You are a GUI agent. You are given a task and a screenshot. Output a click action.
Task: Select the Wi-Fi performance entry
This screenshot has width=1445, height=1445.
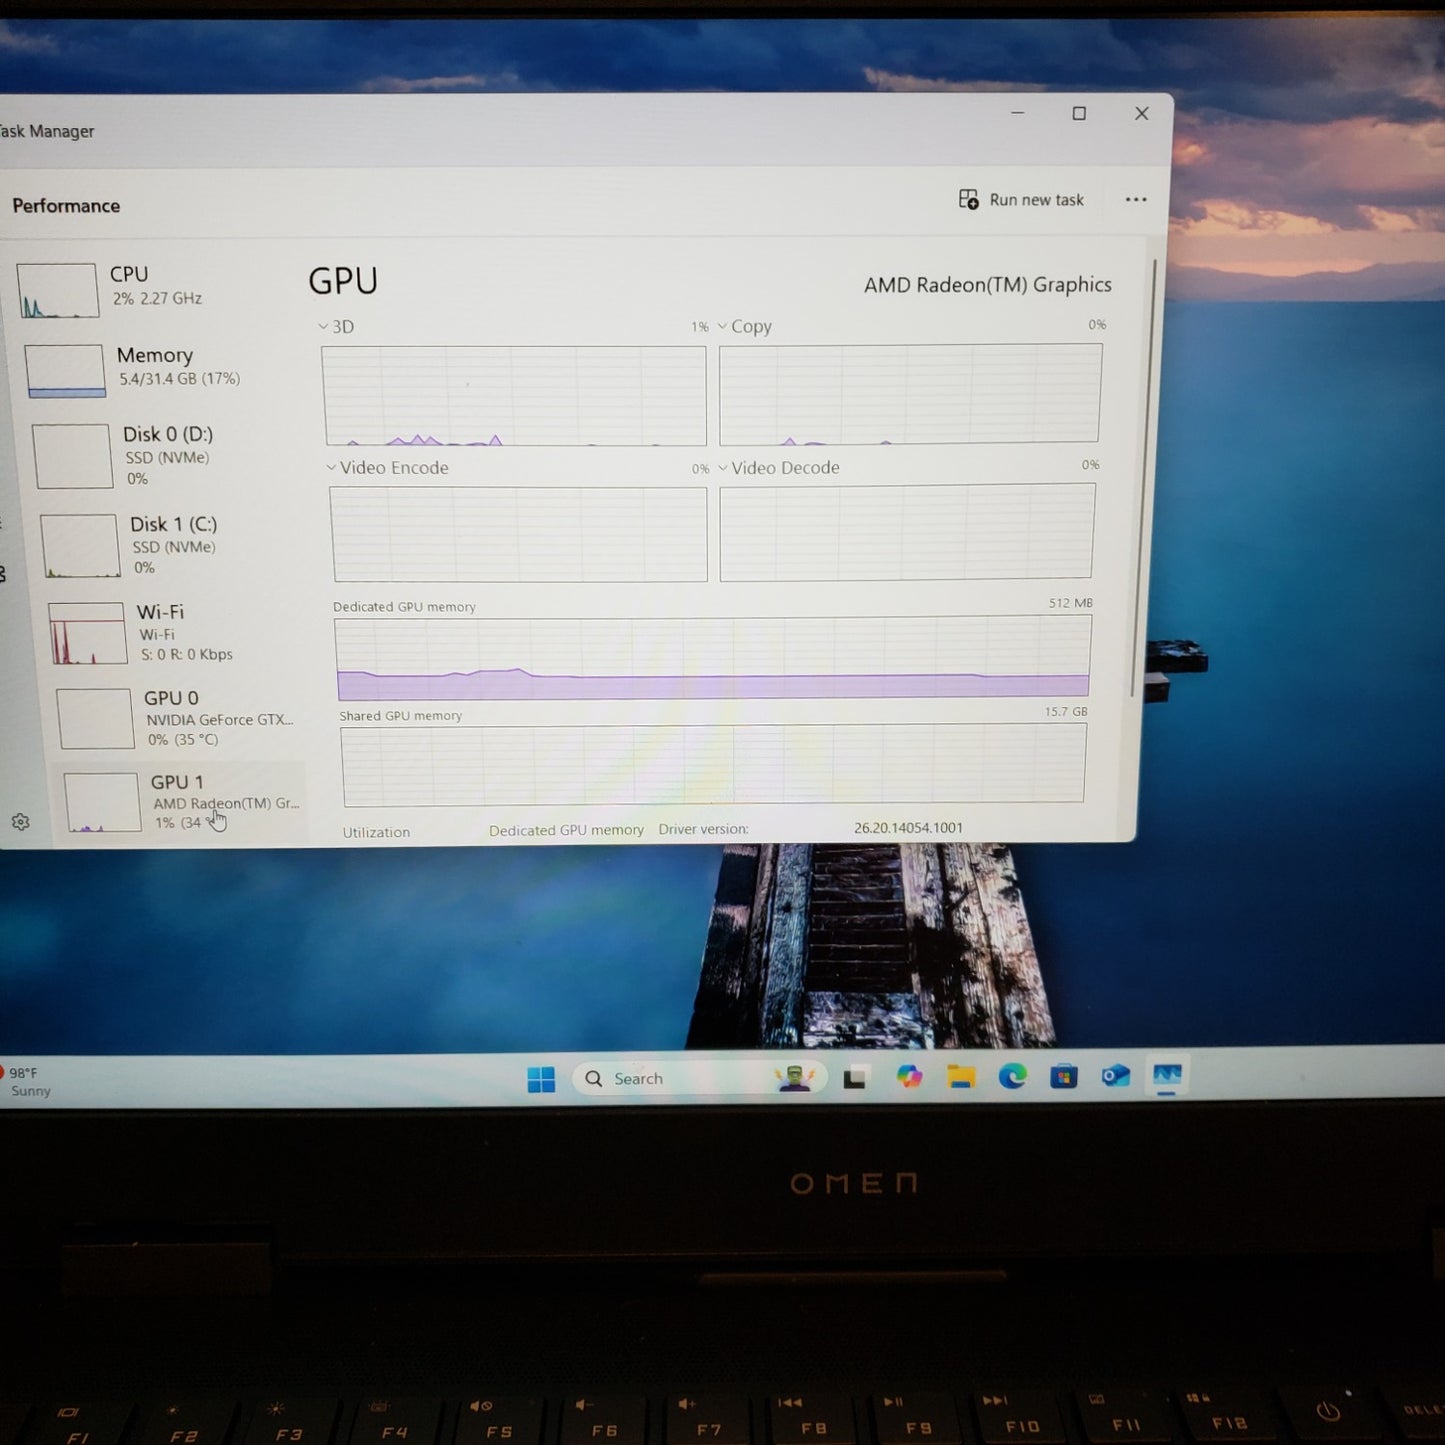(x=160, y=632)
